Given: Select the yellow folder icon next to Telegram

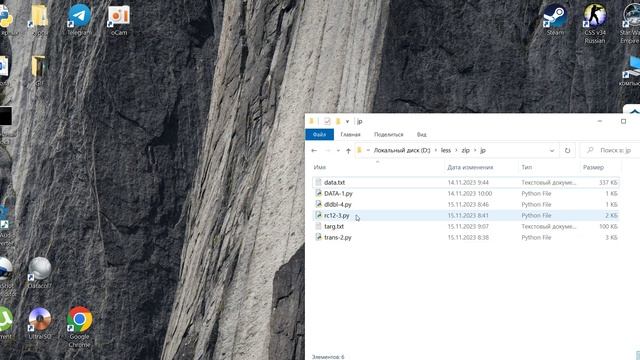Looking at the screenshot, I should [x=40, y=19].
